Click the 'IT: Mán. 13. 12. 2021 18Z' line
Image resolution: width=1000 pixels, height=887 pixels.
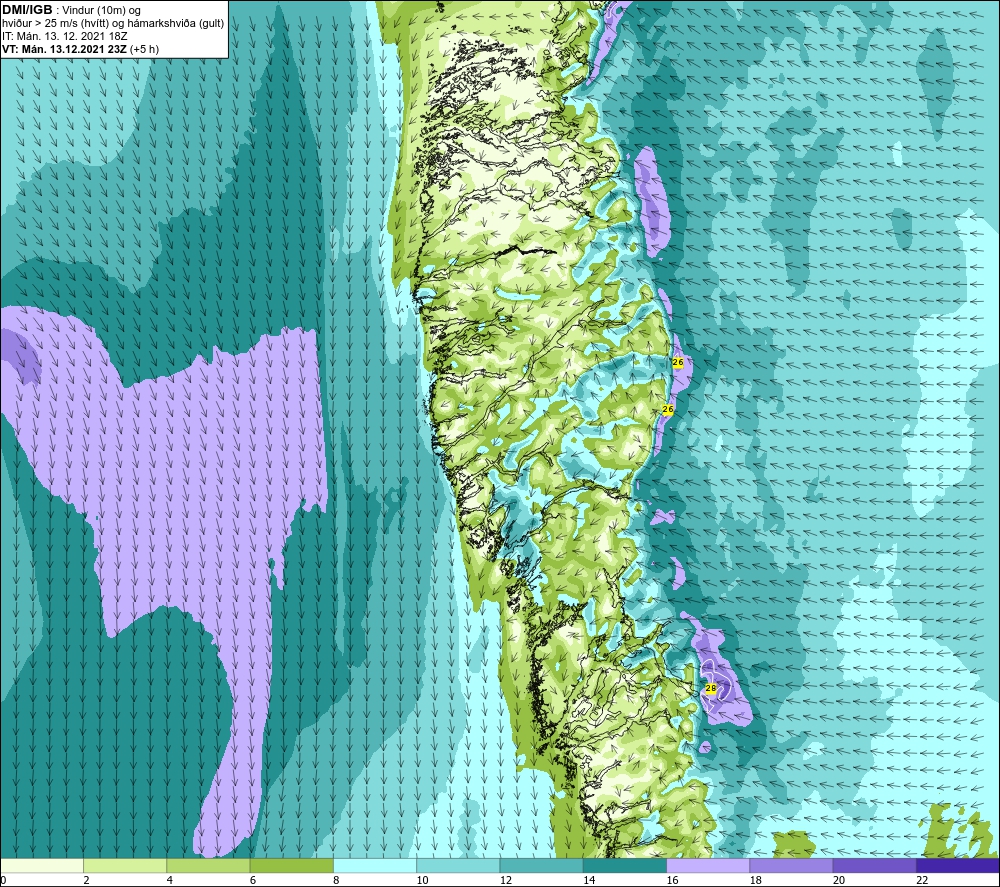64,36
